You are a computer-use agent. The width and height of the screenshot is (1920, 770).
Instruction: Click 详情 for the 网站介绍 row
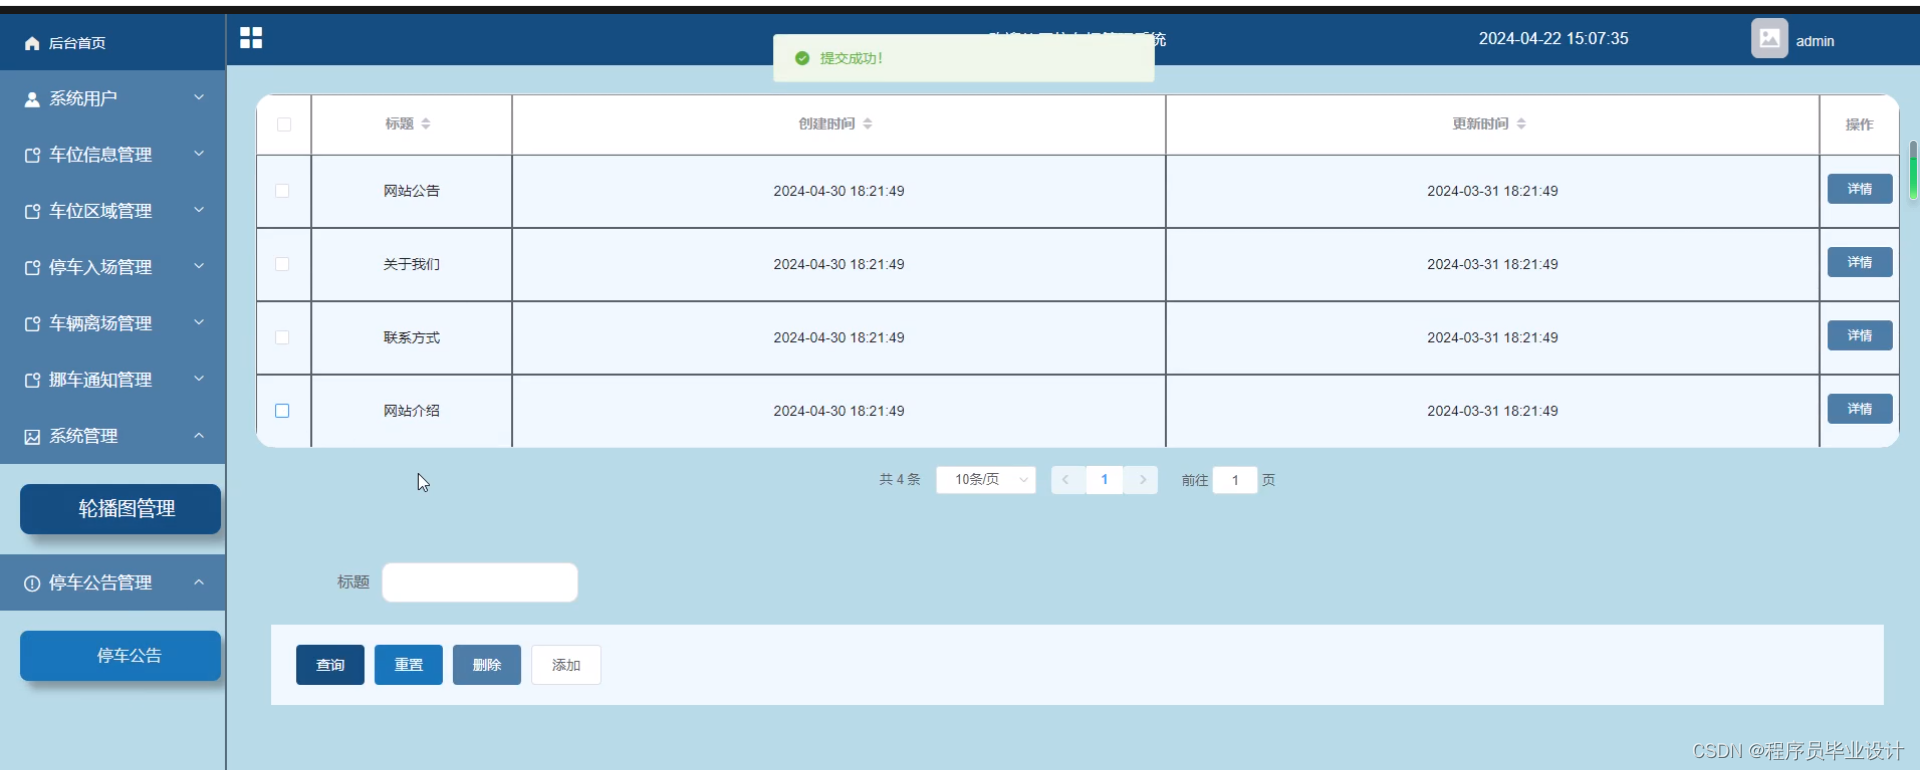(1860, 409)
